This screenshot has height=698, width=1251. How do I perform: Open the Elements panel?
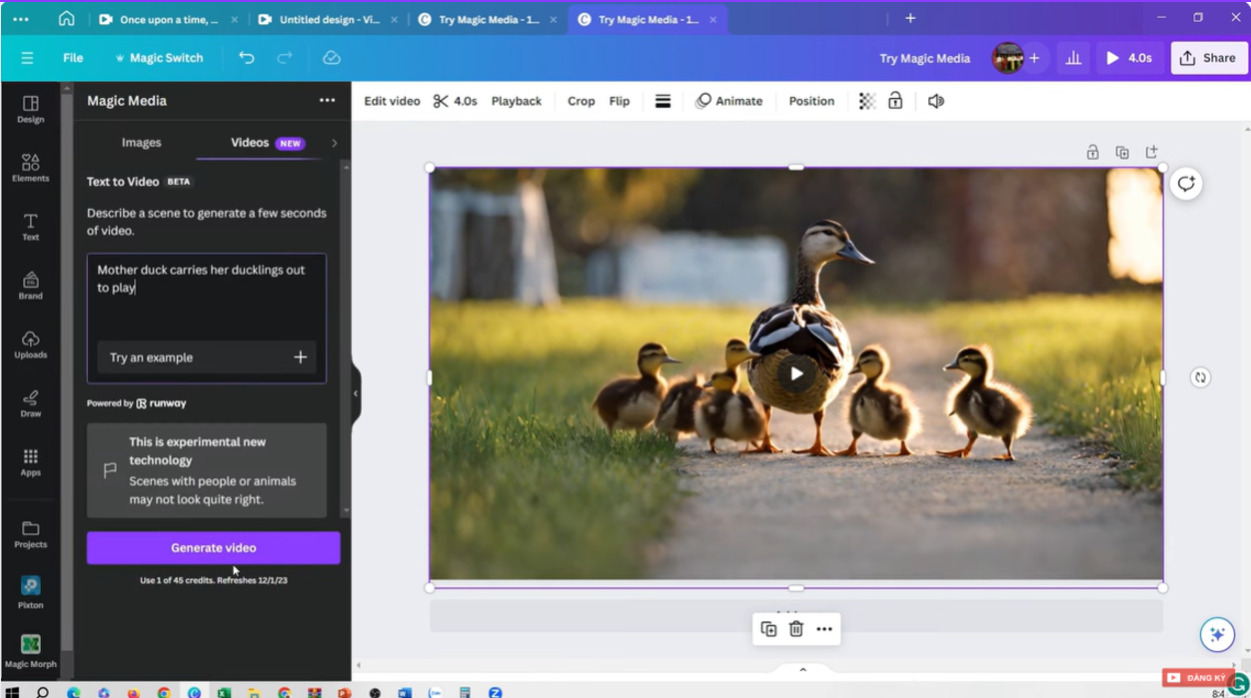[30, 168]
